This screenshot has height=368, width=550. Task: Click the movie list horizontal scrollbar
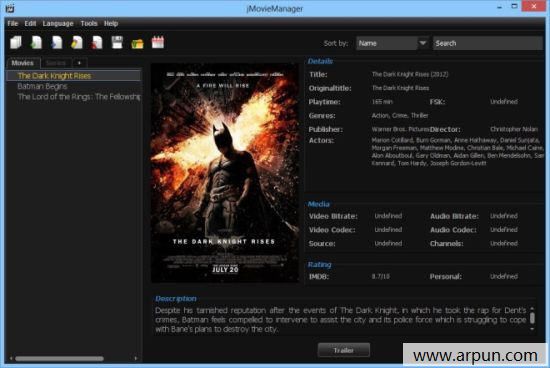(59, 359)
